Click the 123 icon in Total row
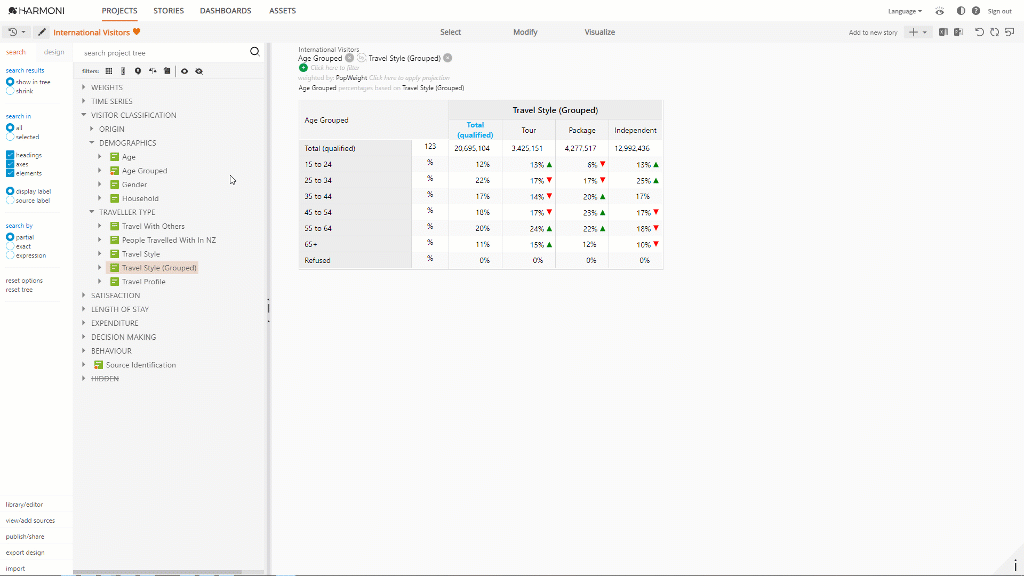Screen dimensions: 1024x576 point(430,146)
